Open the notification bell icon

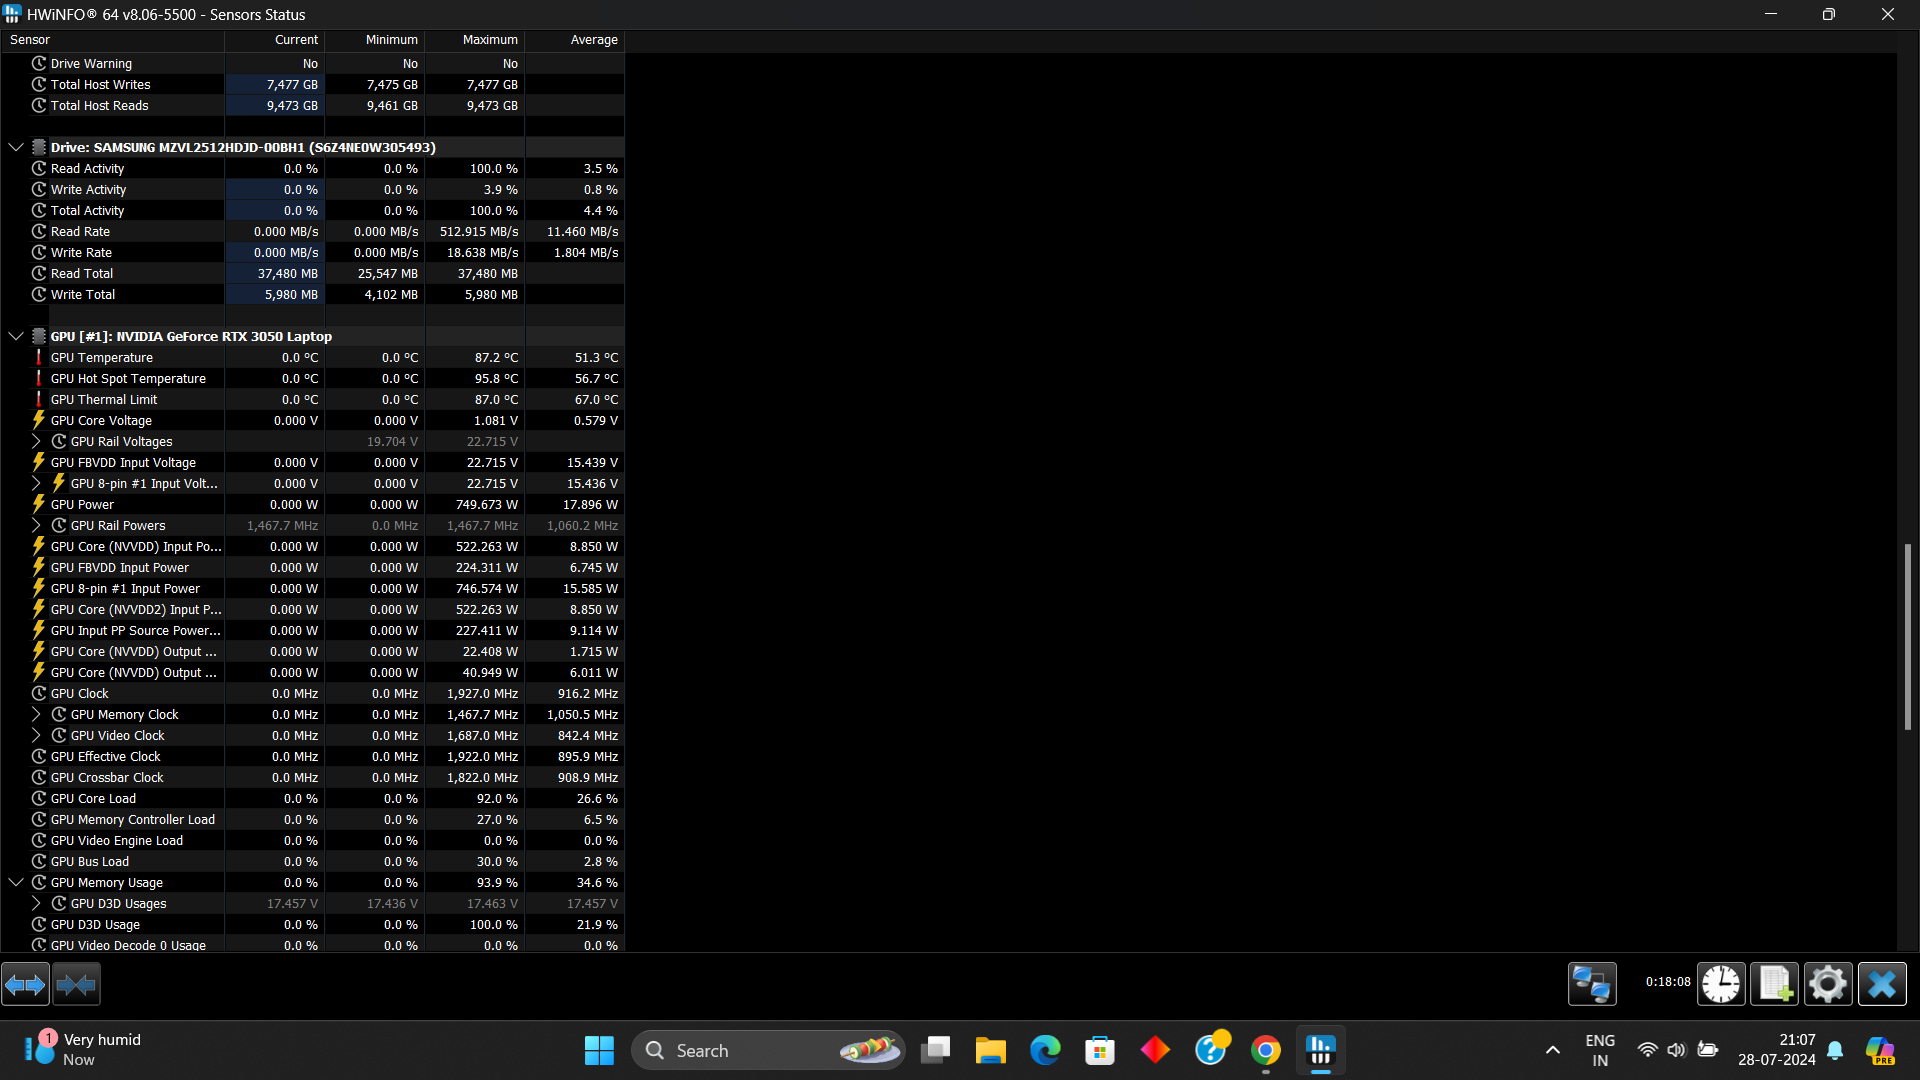(x=1835, y=1051)
